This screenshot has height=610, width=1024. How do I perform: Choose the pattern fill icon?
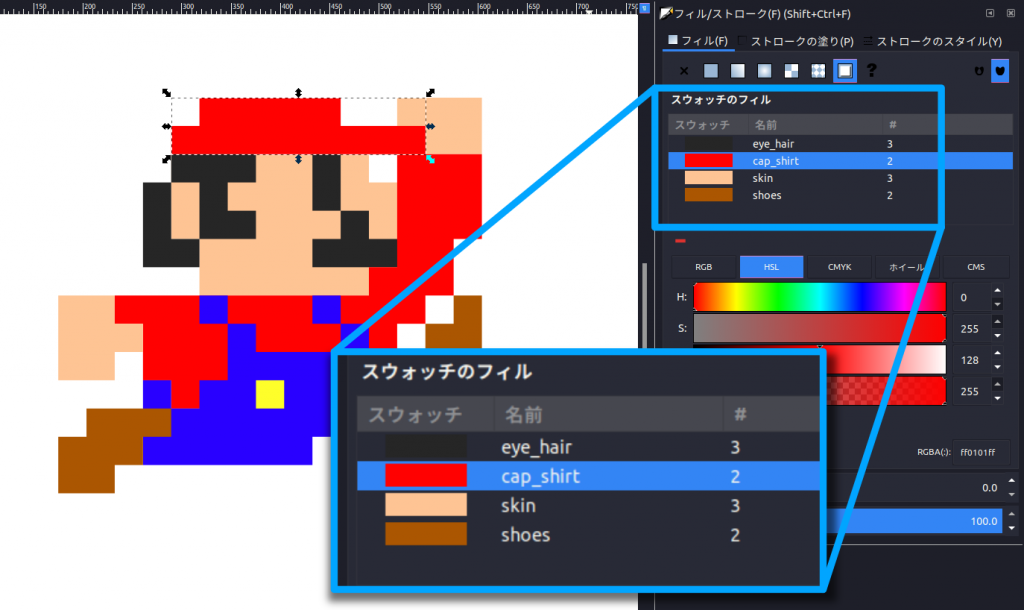coord(818,71)
